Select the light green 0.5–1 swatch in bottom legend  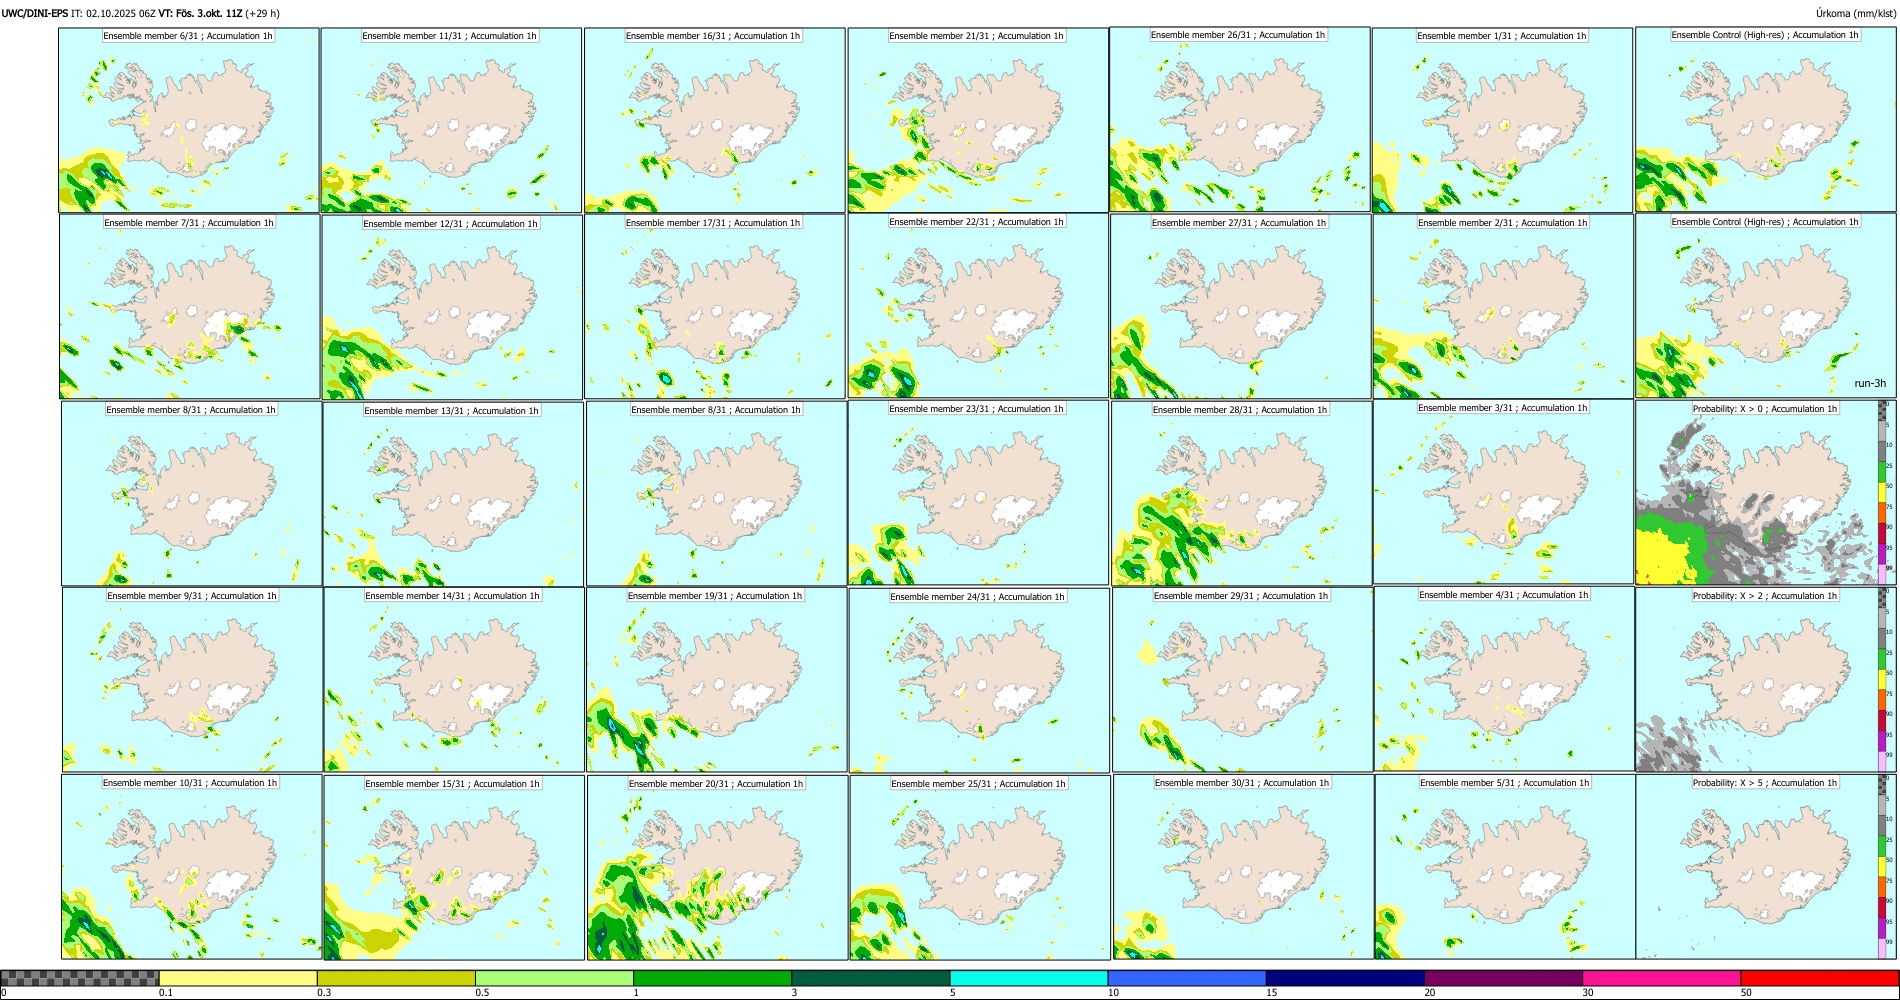tap(554, 978)
